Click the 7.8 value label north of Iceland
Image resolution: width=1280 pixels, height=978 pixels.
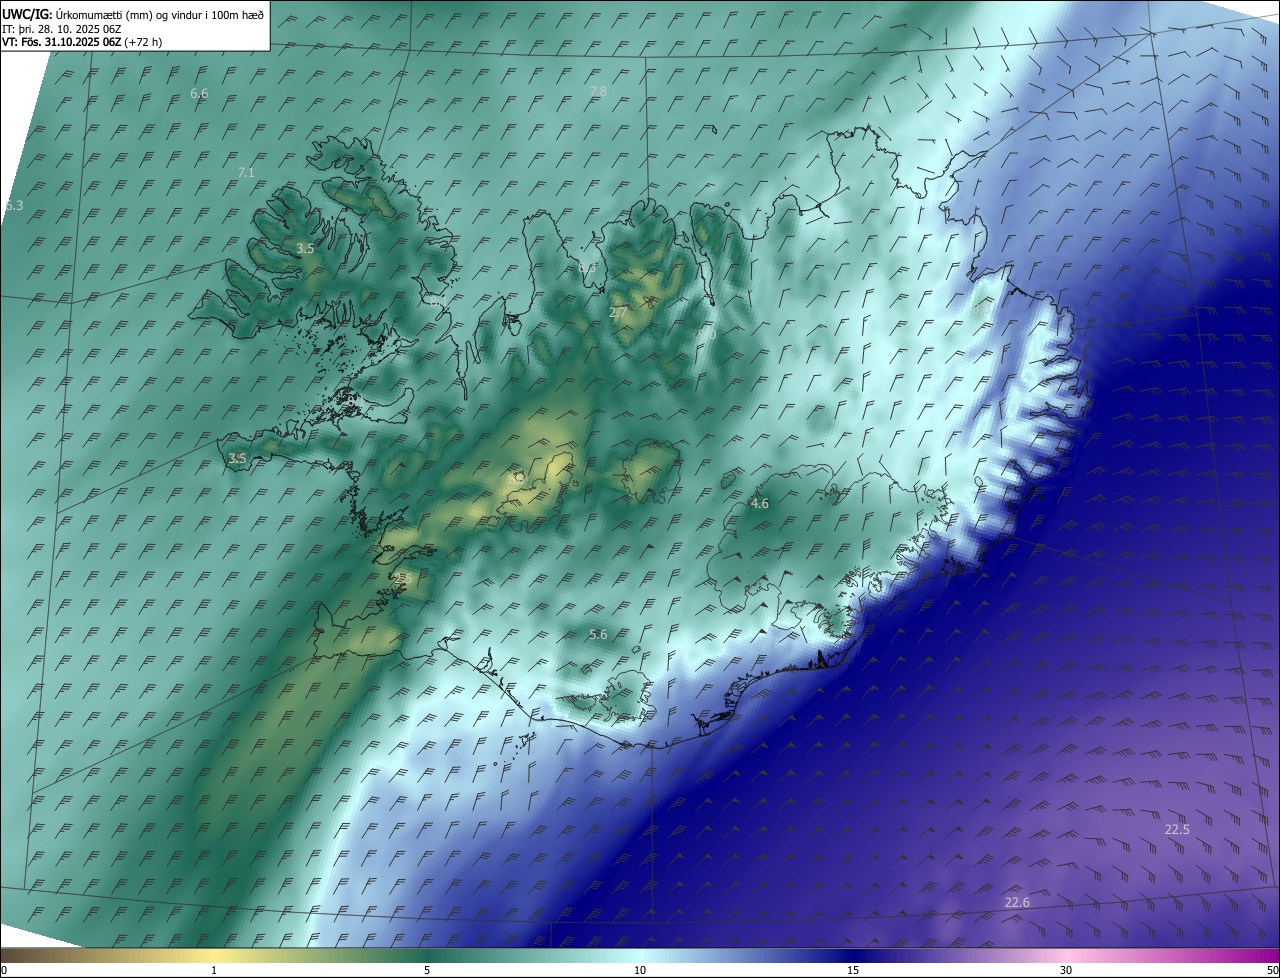click(598, 91)
